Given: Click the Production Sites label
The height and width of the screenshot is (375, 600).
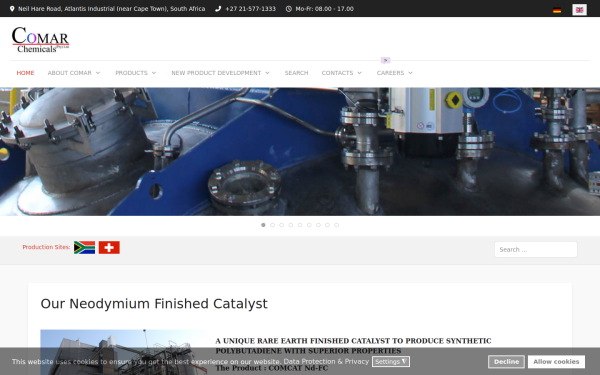Looking at the screenshot, I should [x=46, y=247].
